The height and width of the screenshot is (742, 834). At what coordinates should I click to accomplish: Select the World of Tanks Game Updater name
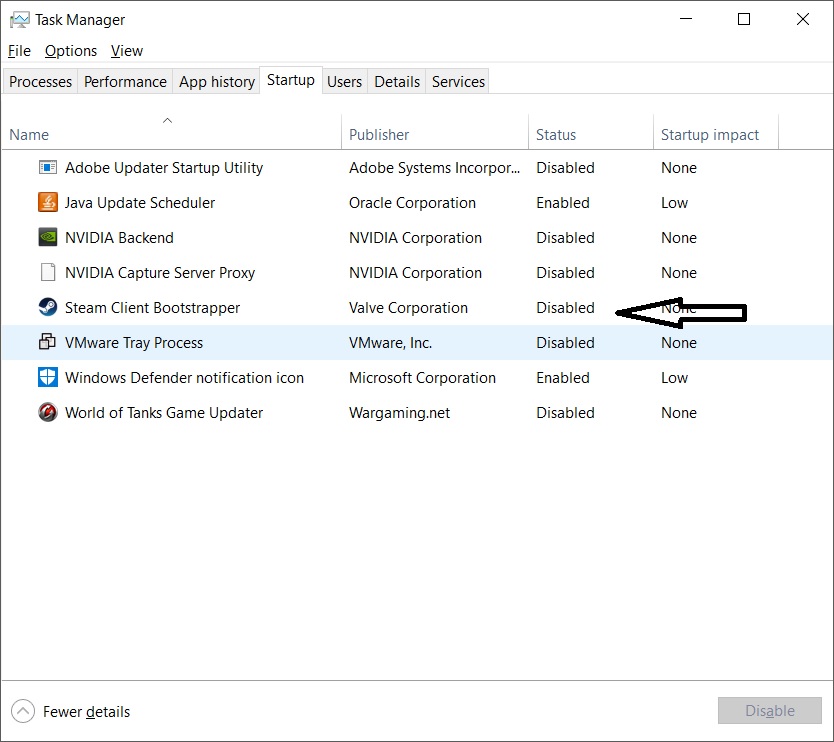click(164, 413)
